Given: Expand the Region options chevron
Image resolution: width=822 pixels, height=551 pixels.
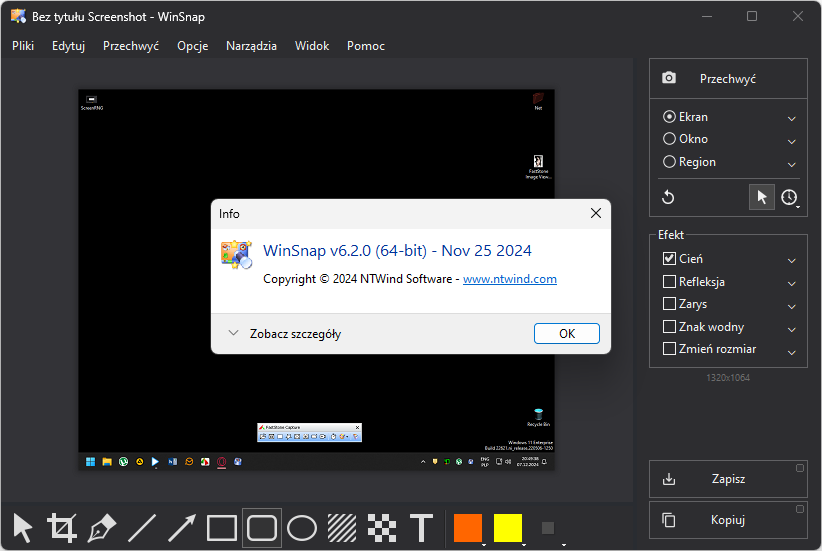Looking at the screenshot, I should click(x=792, y=164).
